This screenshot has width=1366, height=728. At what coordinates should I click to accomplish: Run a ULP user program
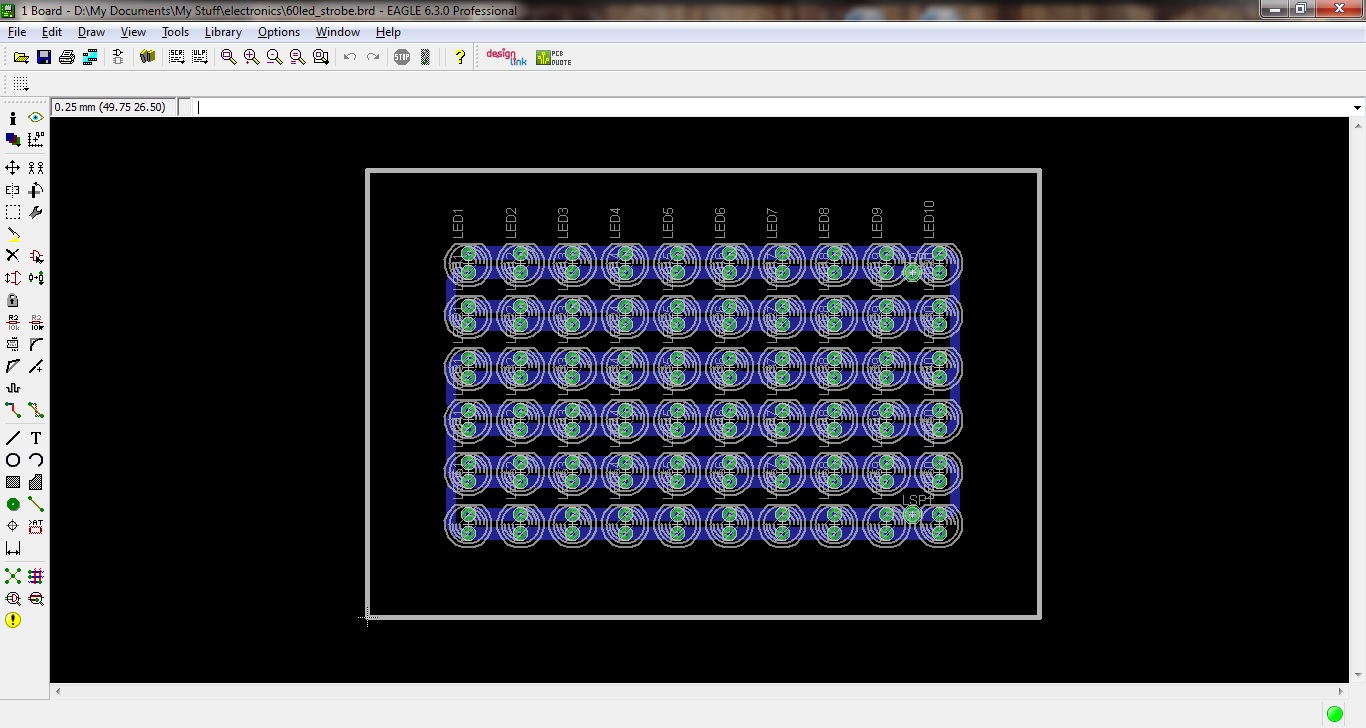[198, 57]
